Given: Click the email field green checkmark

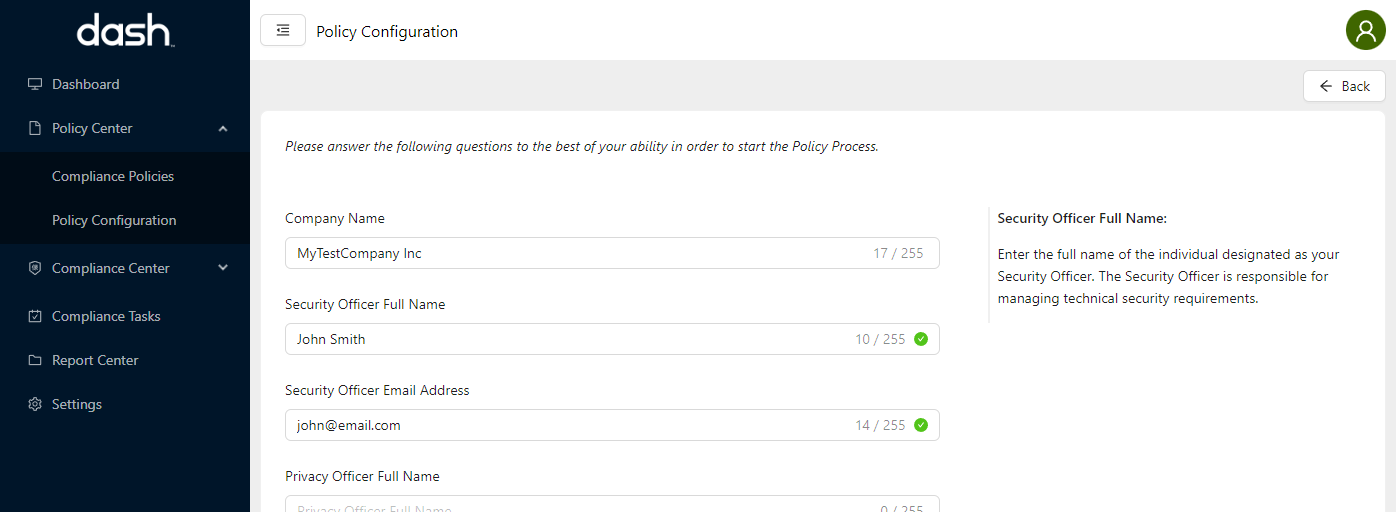Looking at the screenshot, I should click(921, 425).
